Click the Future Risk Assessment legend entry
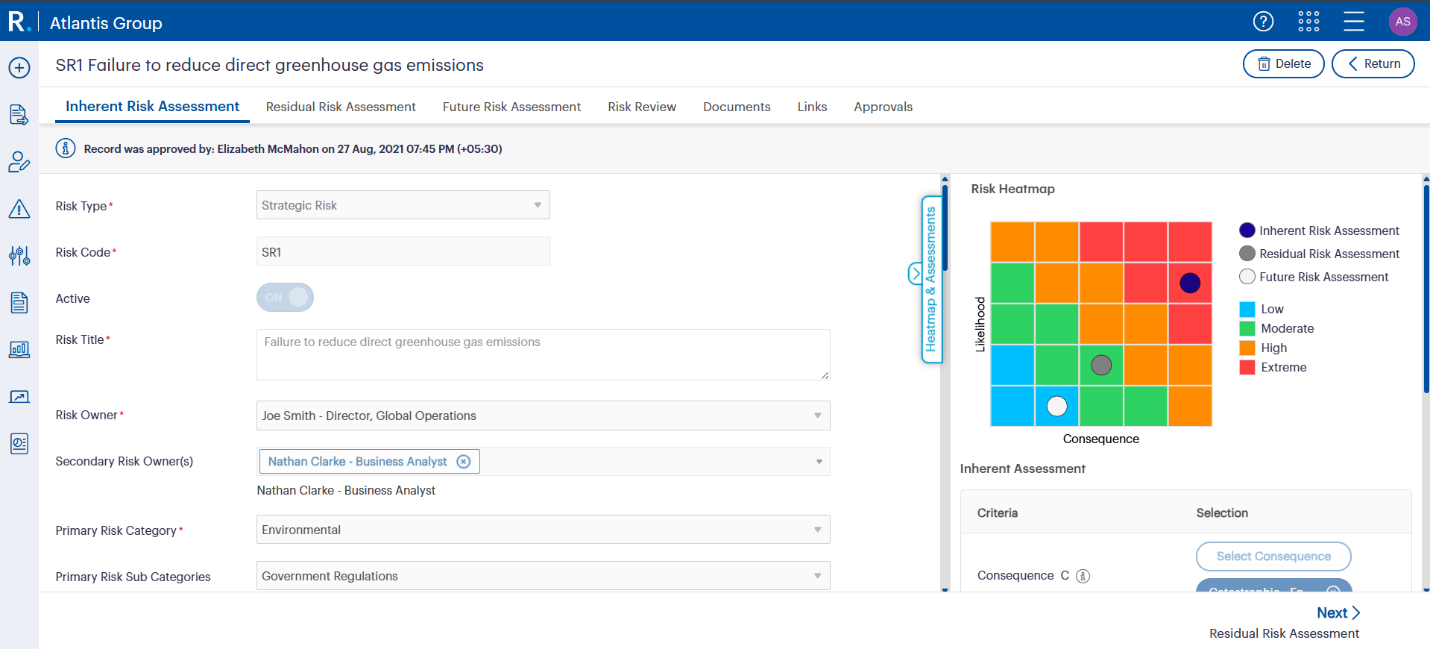Image resolution: width=1430 pixels, height=649 pixels. coord(1314,277)
